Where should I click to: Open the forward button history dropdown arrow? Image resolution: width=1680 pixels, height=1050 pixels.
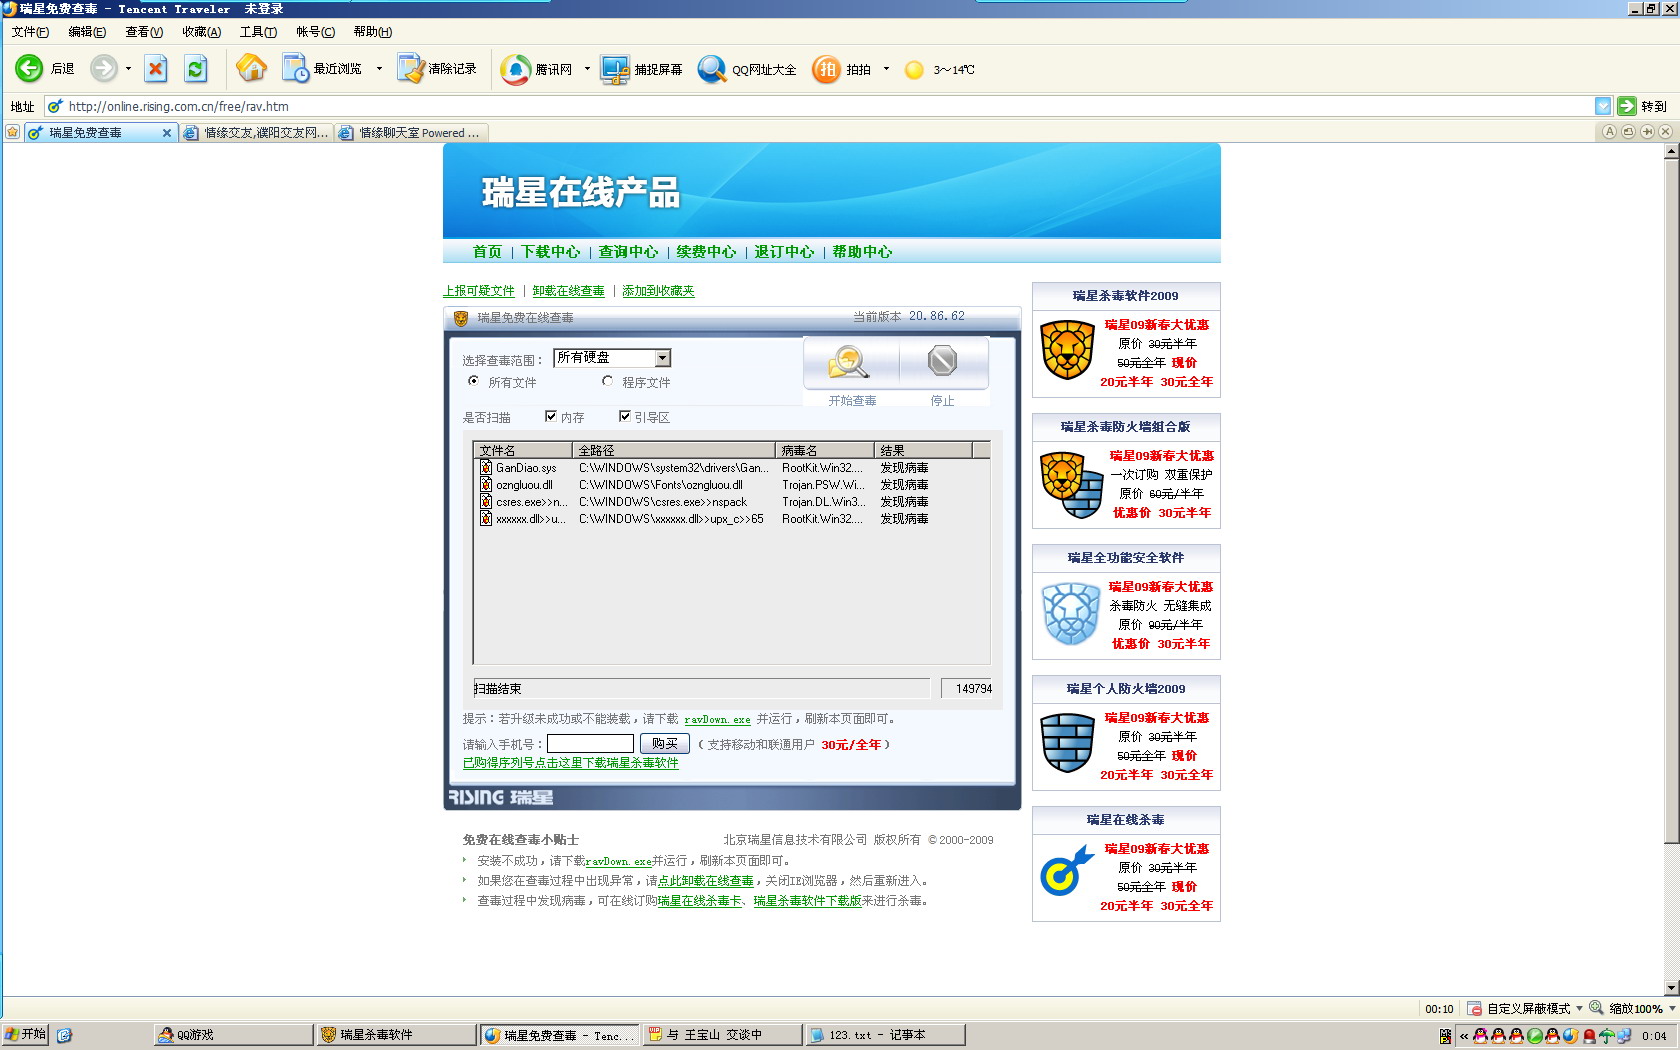[128, 69]
